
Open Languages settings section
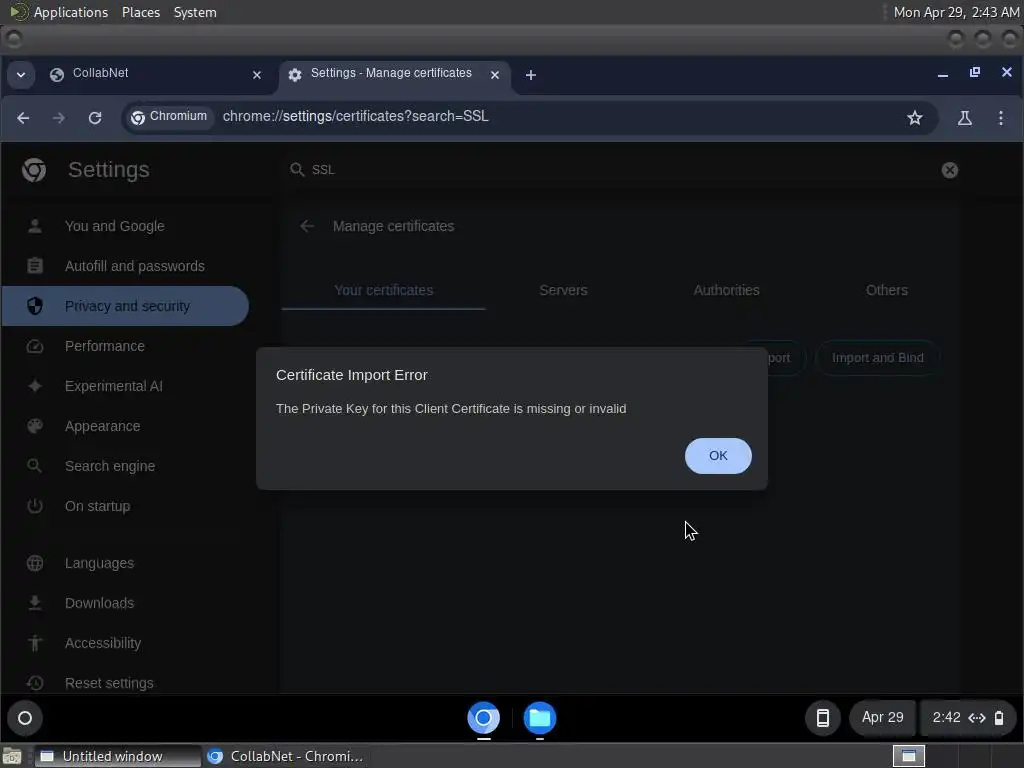125,563
